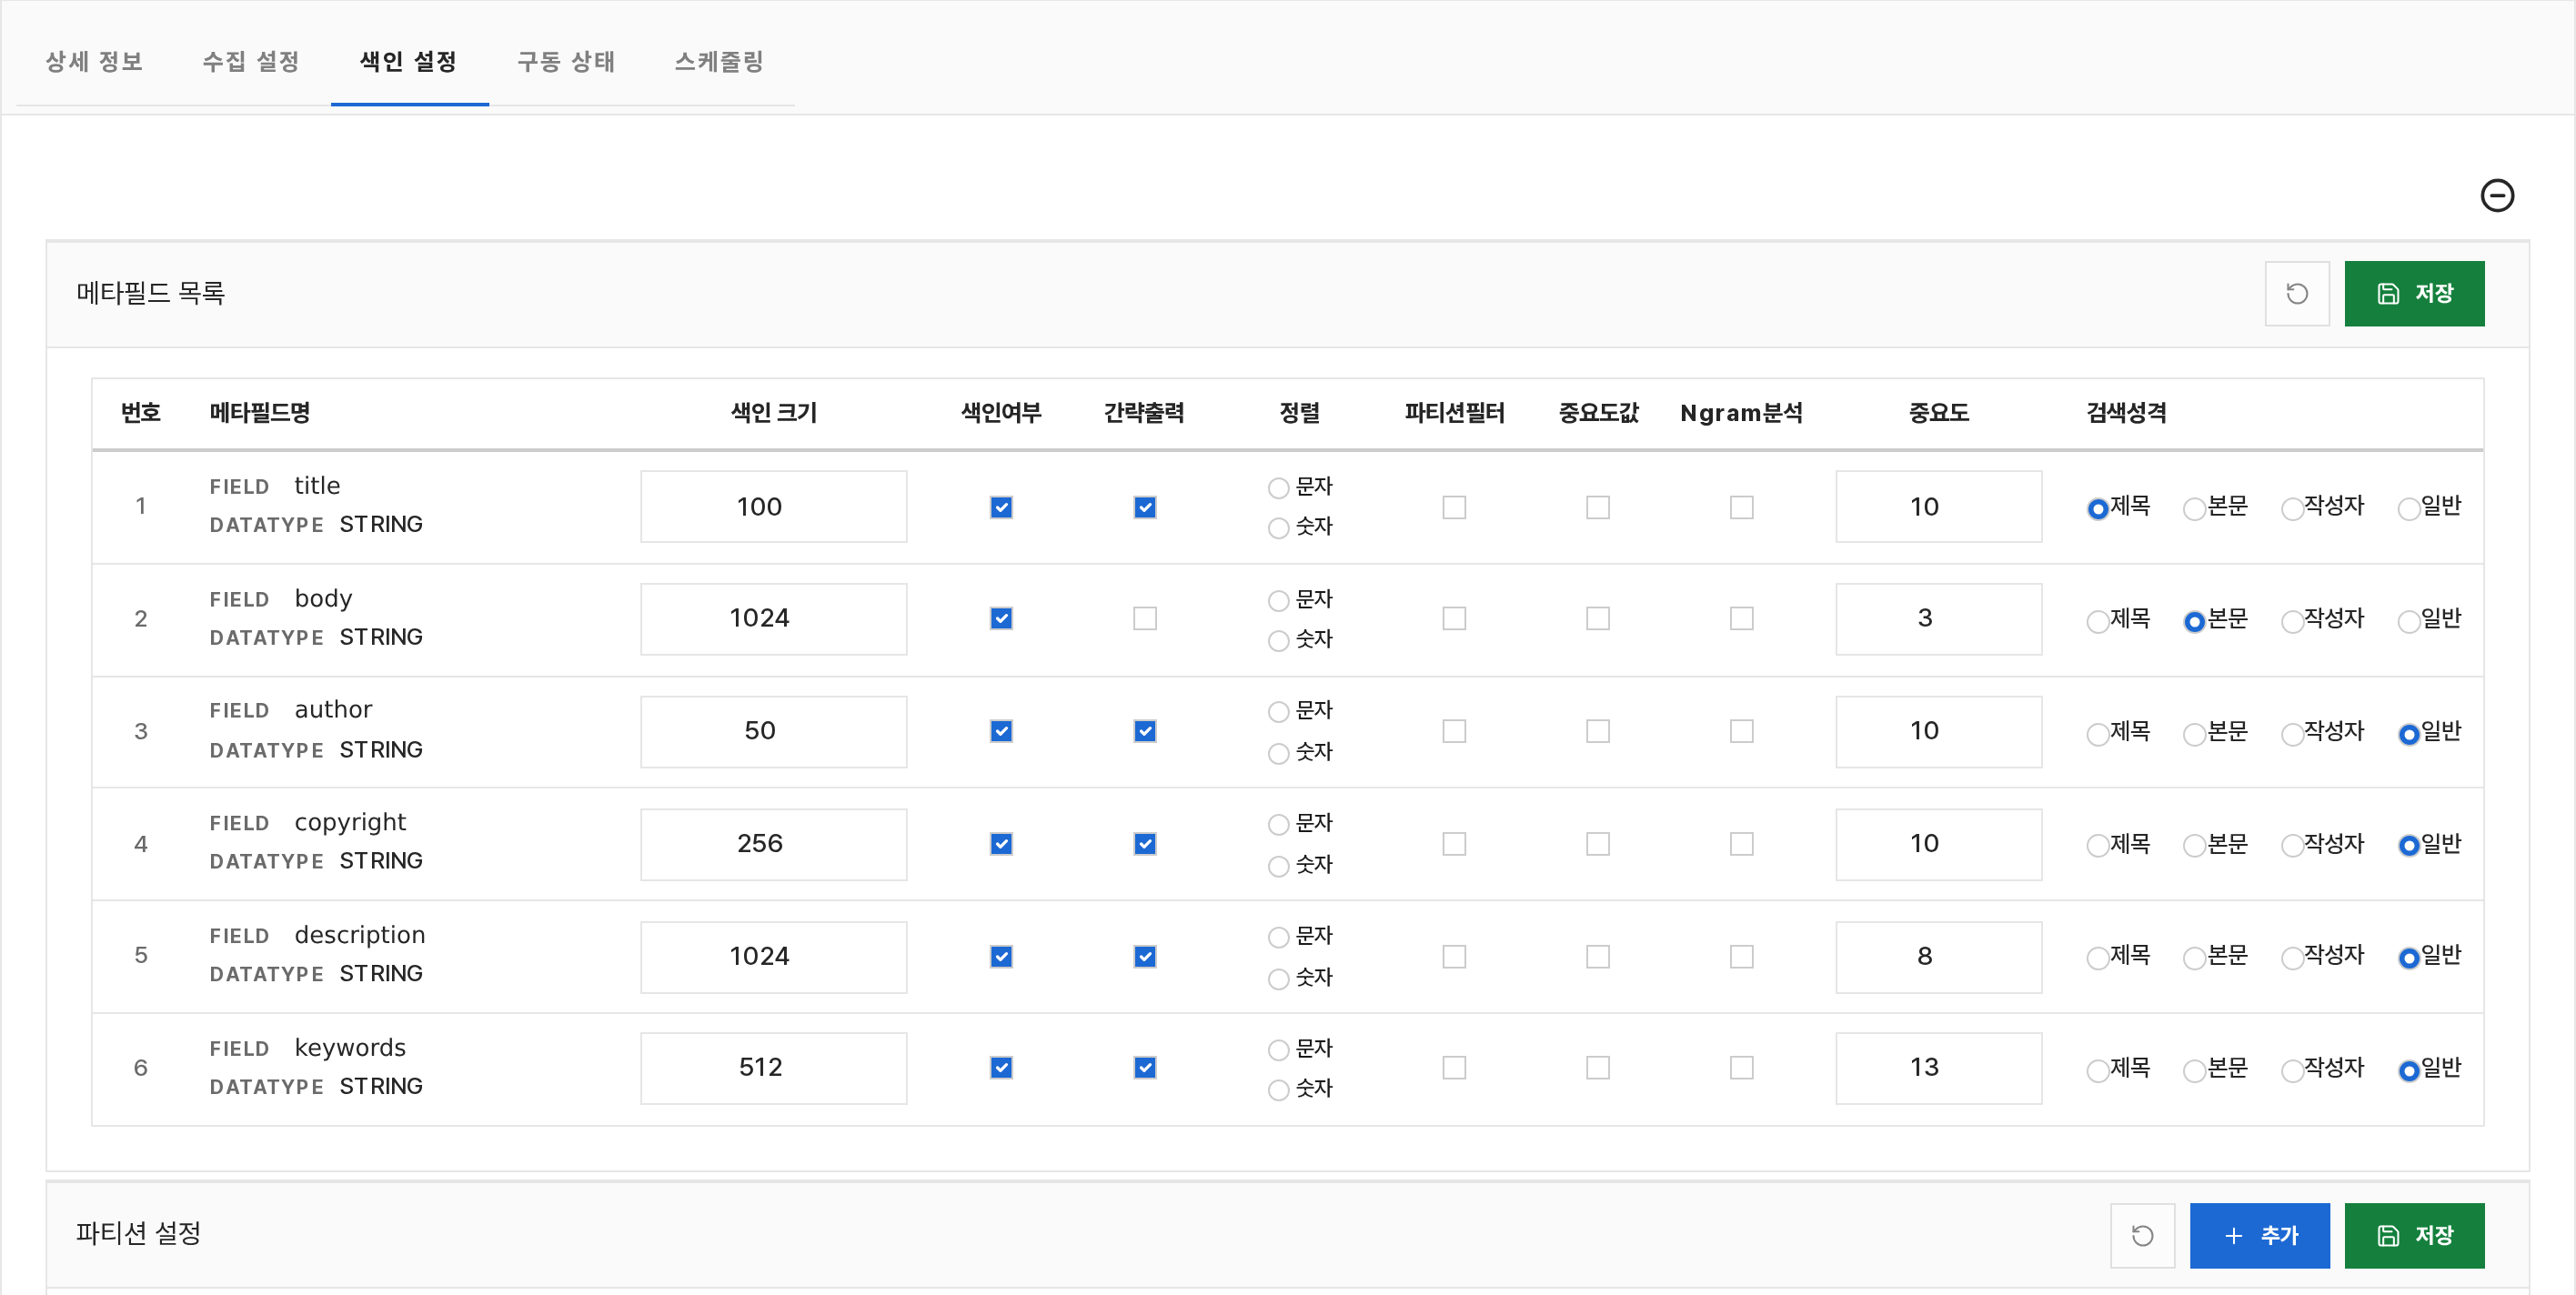
Task: Set keywords field 검색성격 to 작성자
Action: click(x=2292, y=1071)
